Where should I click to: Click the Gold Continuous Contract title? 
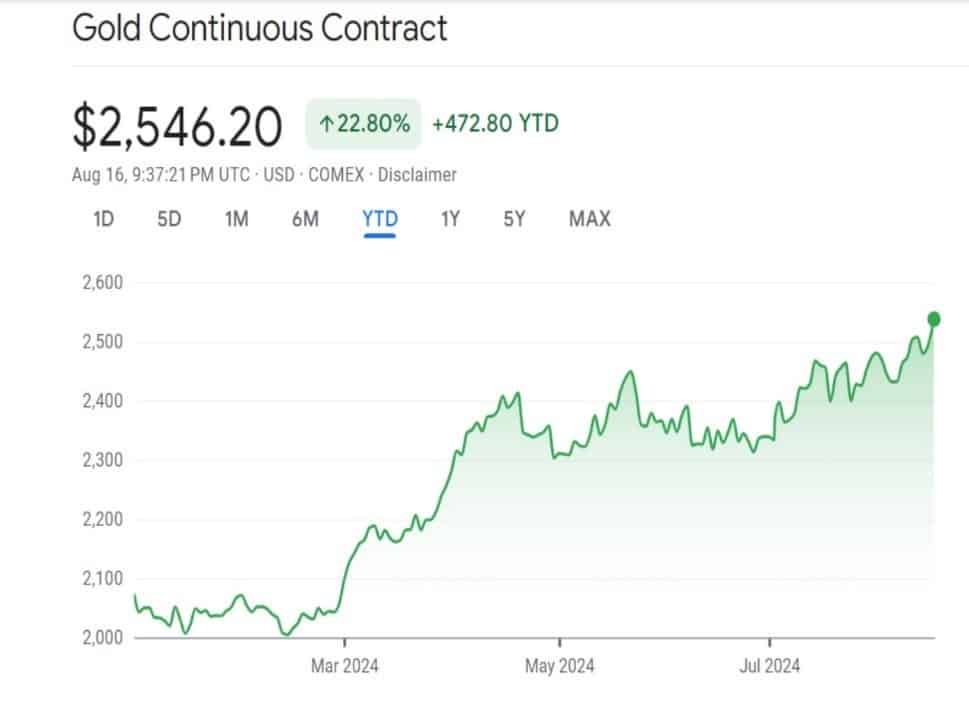tap(259, 27)
